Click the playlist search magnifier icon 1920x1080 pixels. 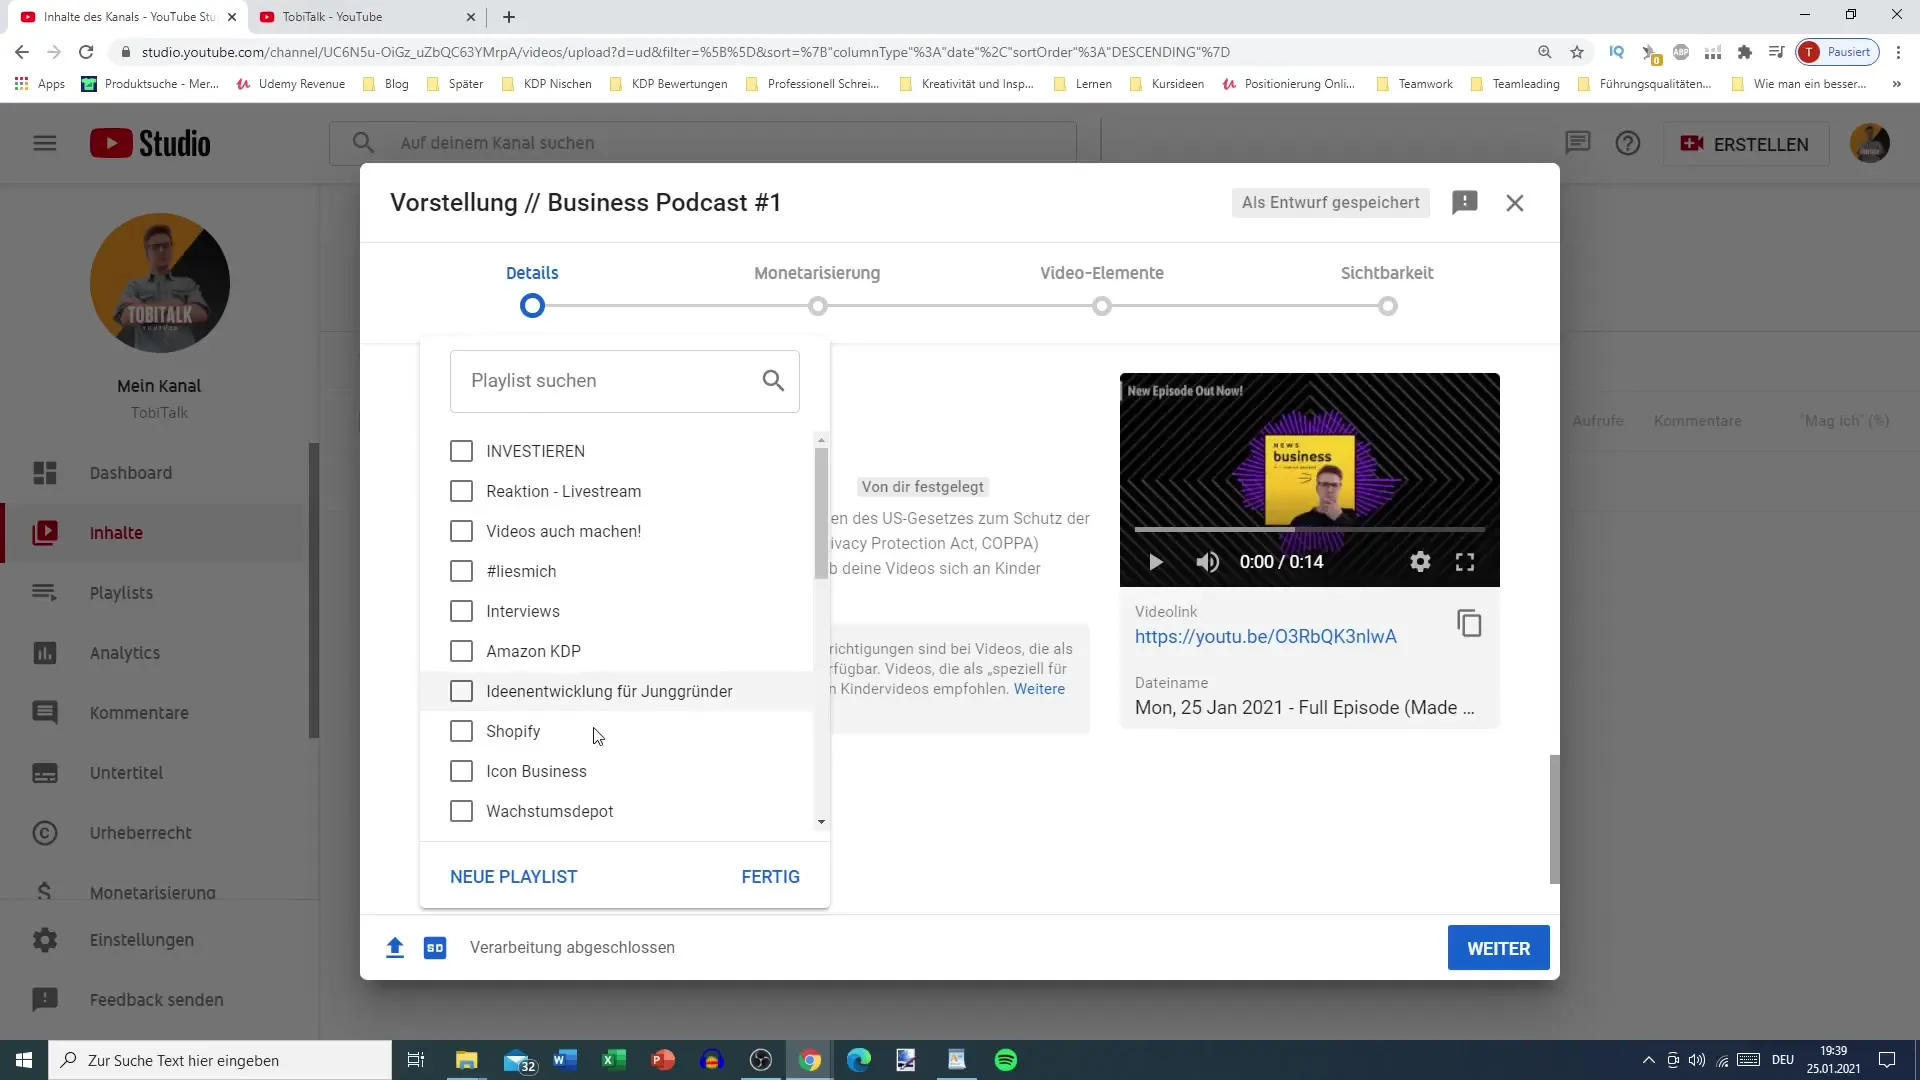773,380
